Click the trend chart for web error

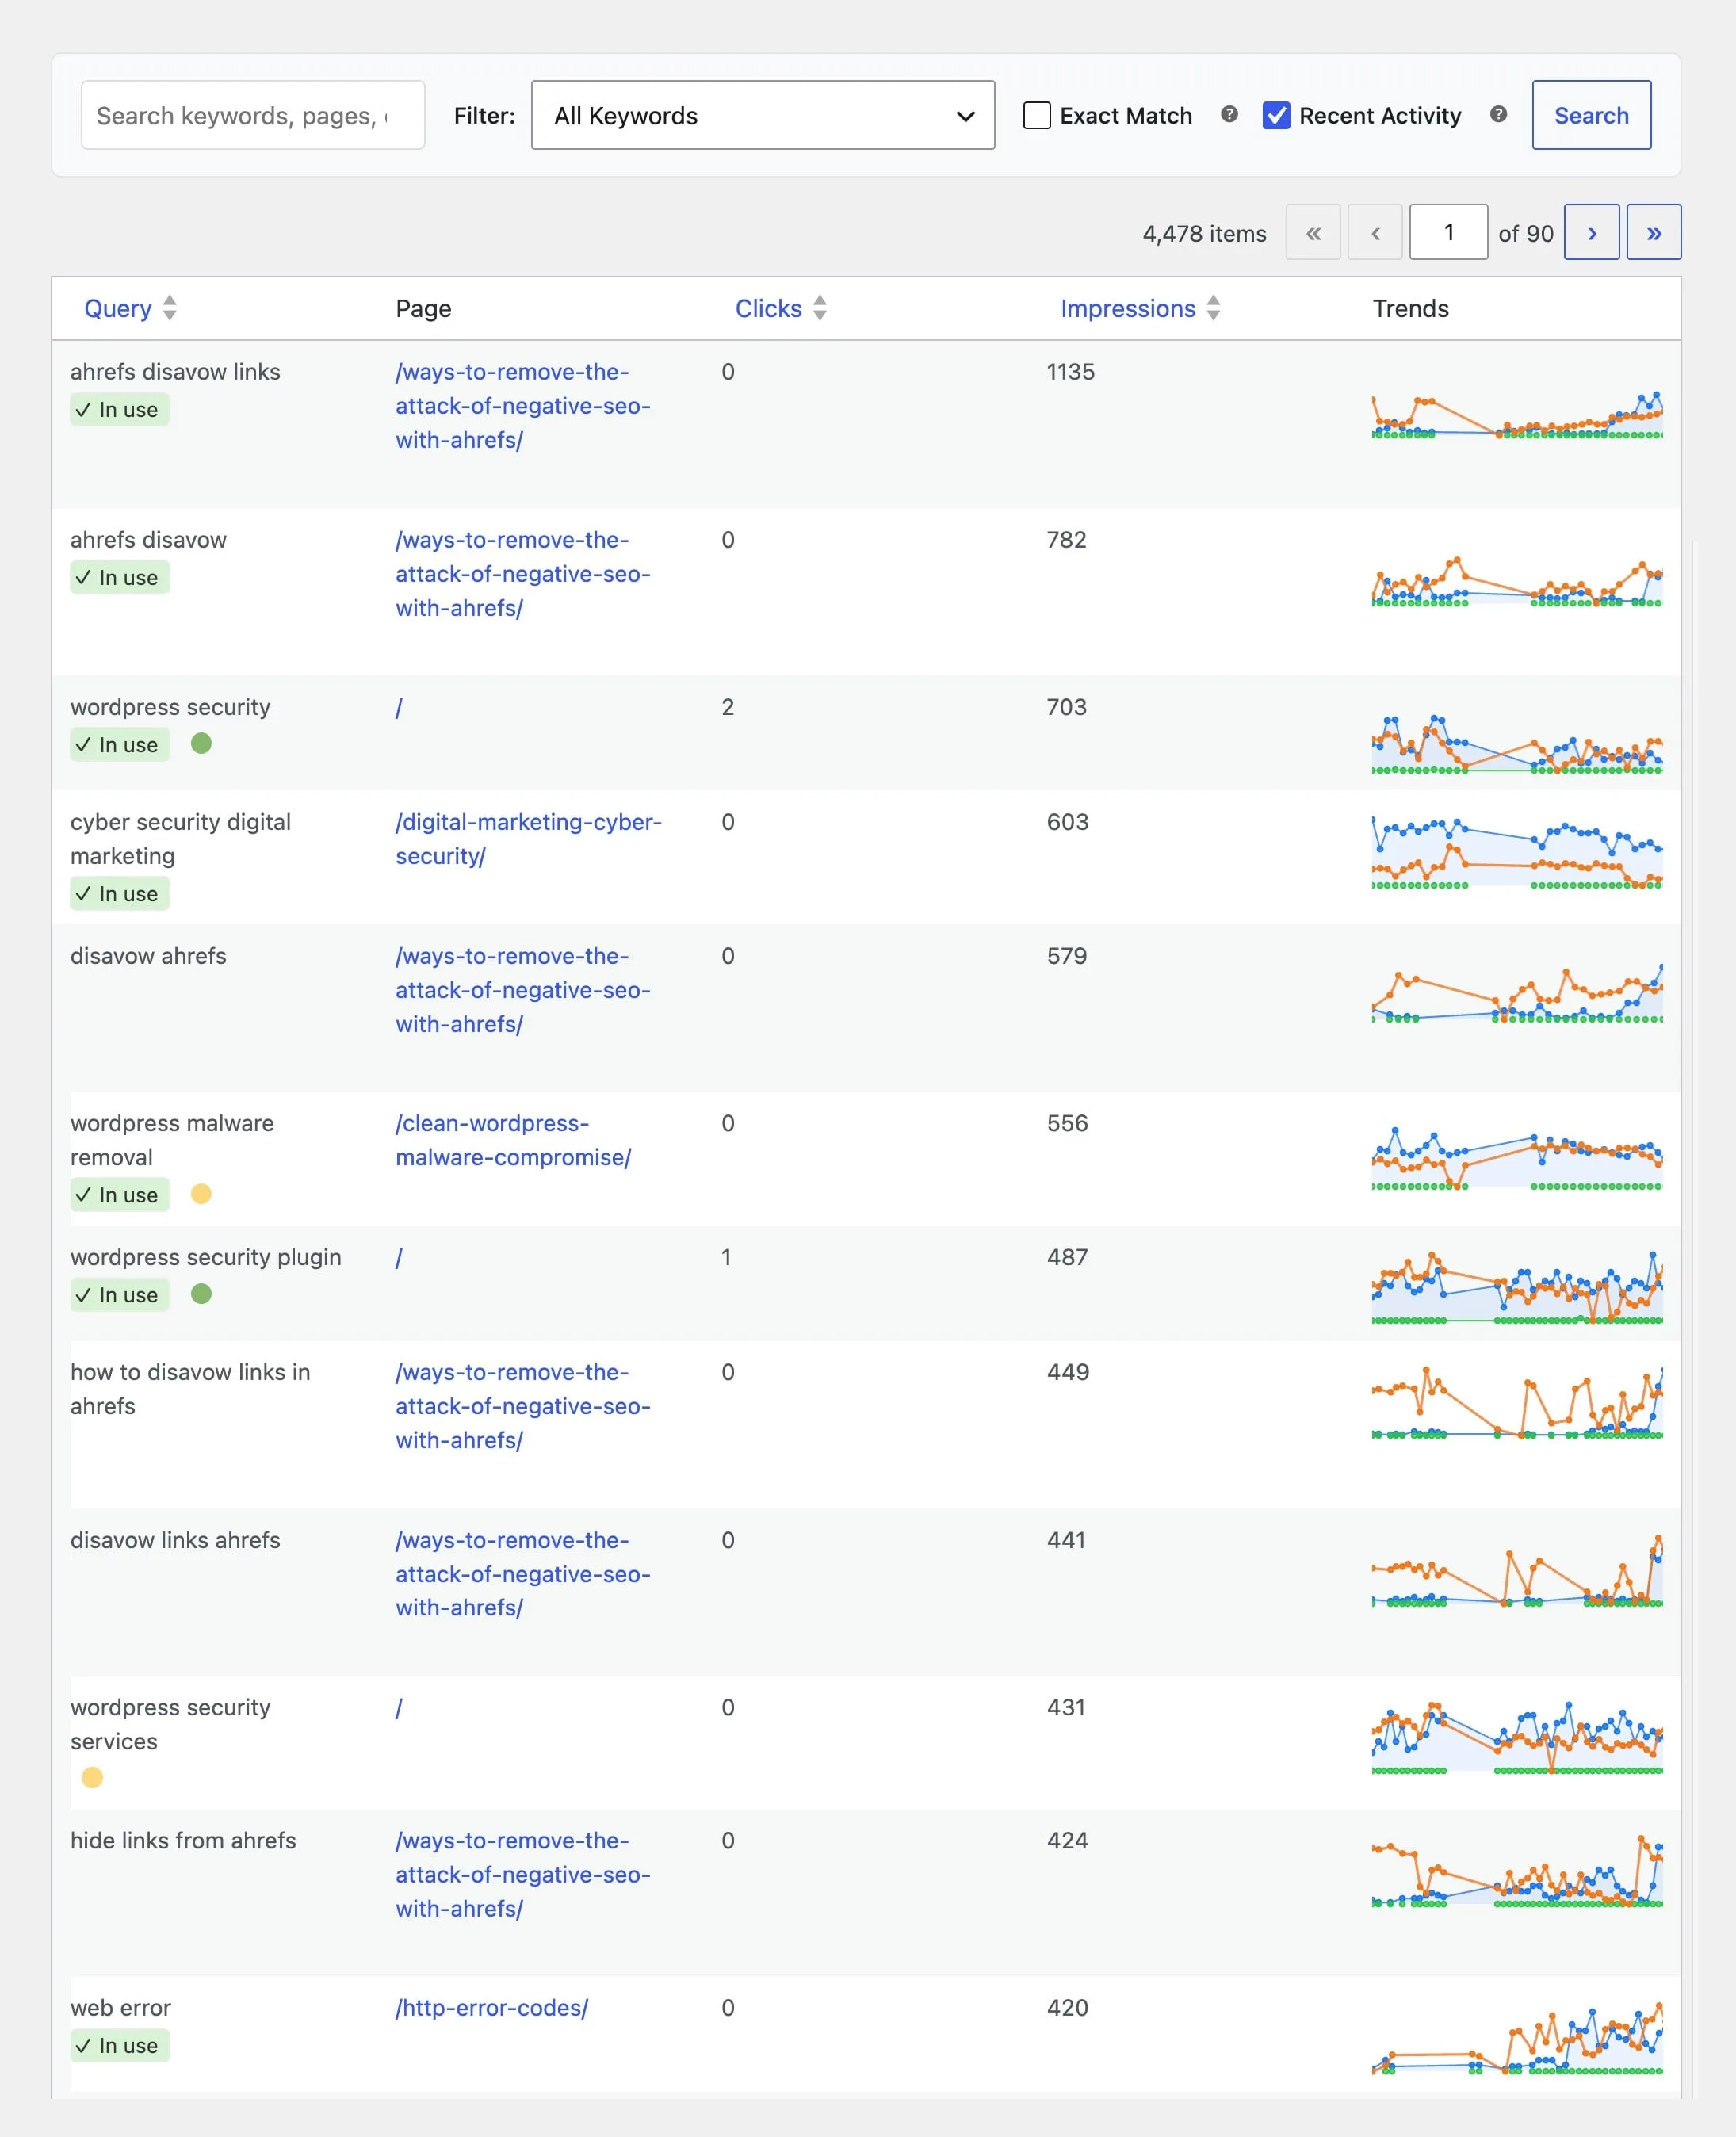click(x=1517, y=2038)
